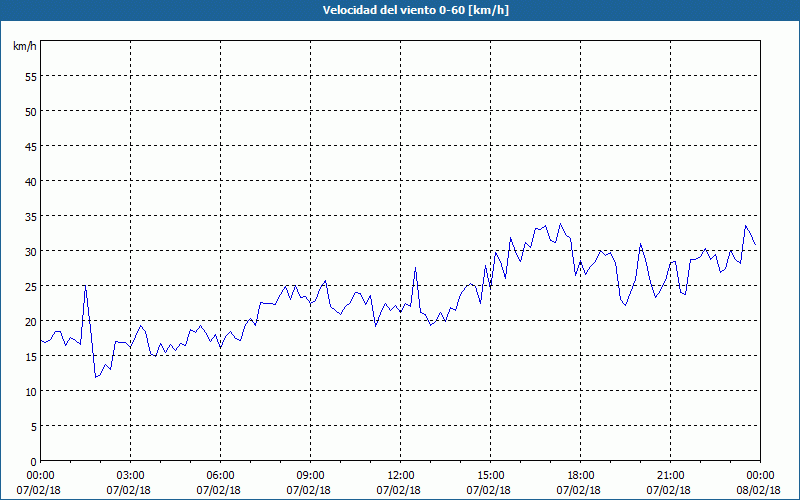Select the y-axis label '20'
Image resolution: width=800 pixels, height=500 pixels.
(x=31, y=321)
